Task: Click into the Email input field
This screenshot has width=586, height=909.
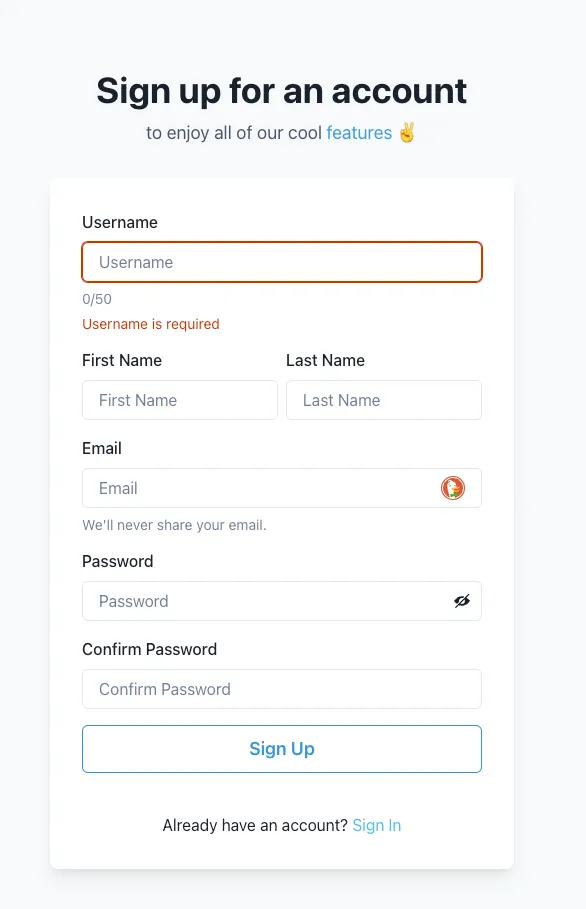Action: tap(282, 488)
